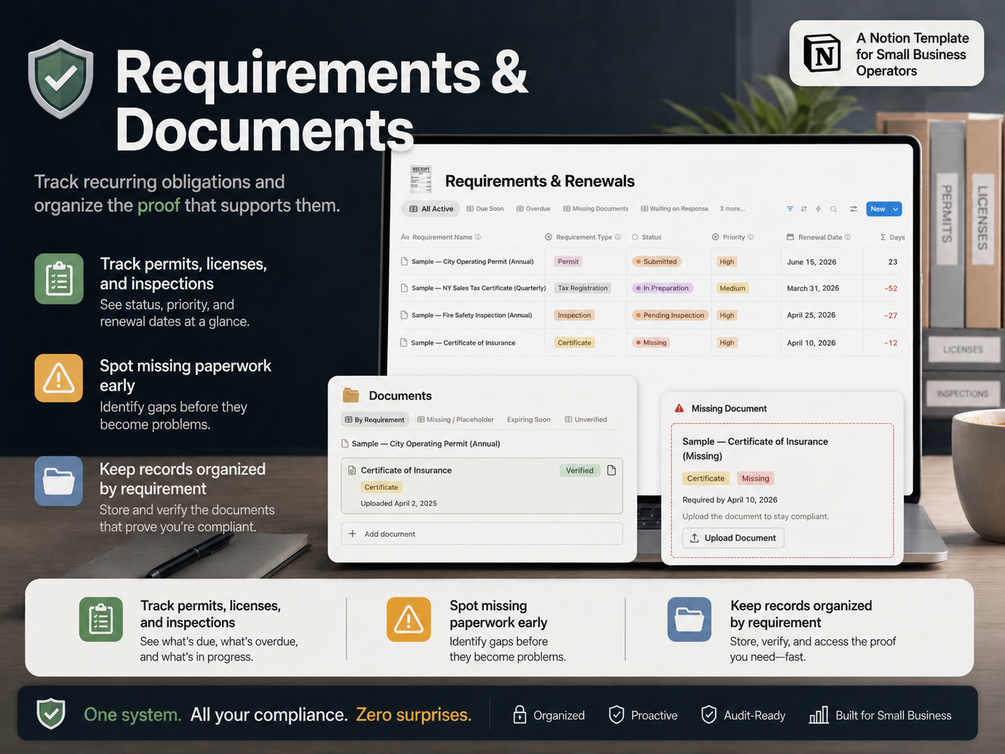Screen dimensions: 1005x754
Task: Click the yellow Certificate tag in Missing Document card
Action: tap(706, 478)
